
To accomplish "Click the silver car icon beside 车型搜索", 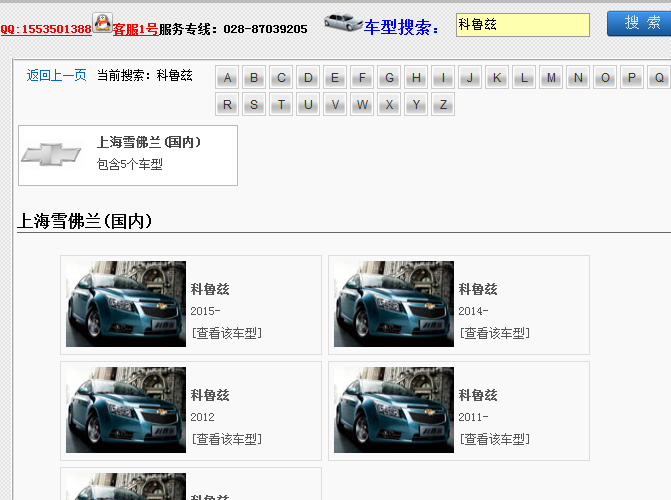I will click(x=343, y=22).
